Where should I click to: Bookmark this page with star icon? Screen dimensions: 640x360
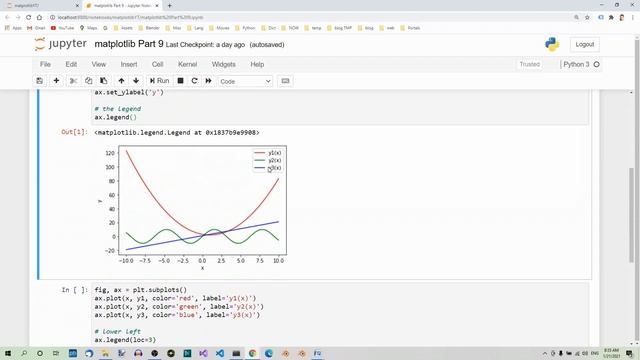[x=587, y=18]
